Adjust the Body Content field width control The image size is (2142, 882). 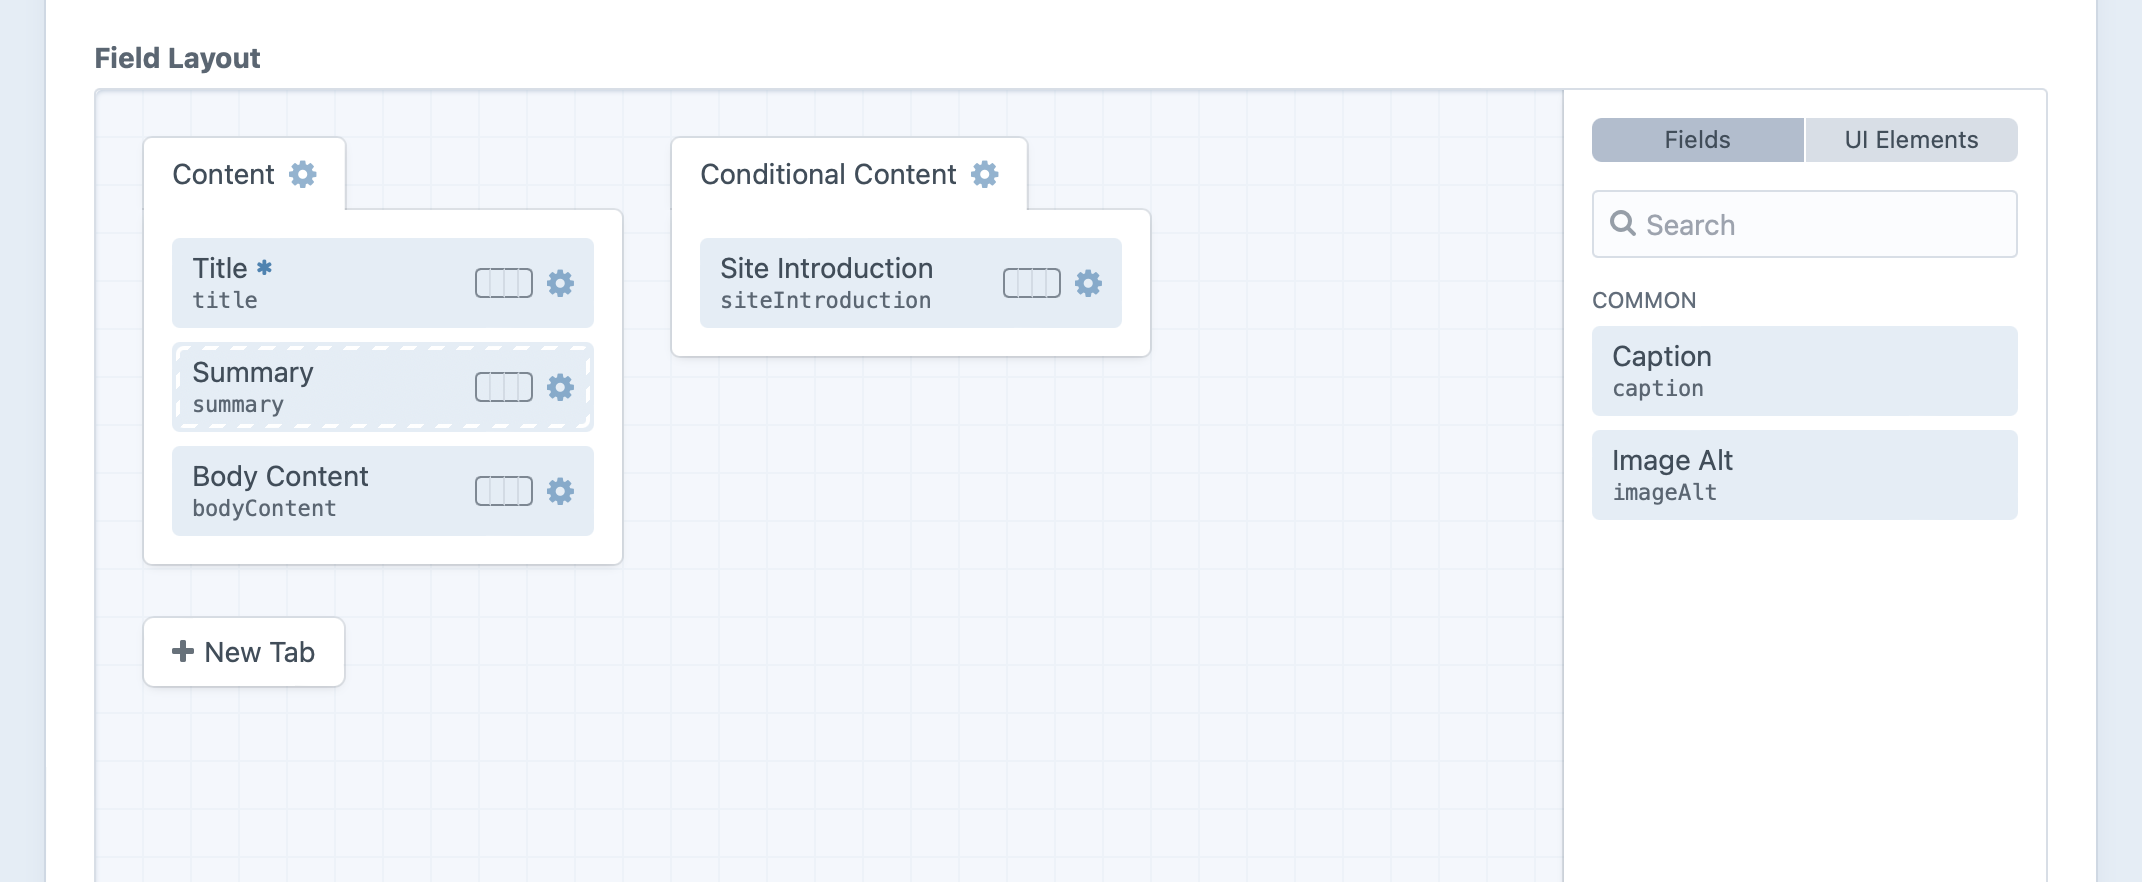pyautogui.click(x=503, y=491)
